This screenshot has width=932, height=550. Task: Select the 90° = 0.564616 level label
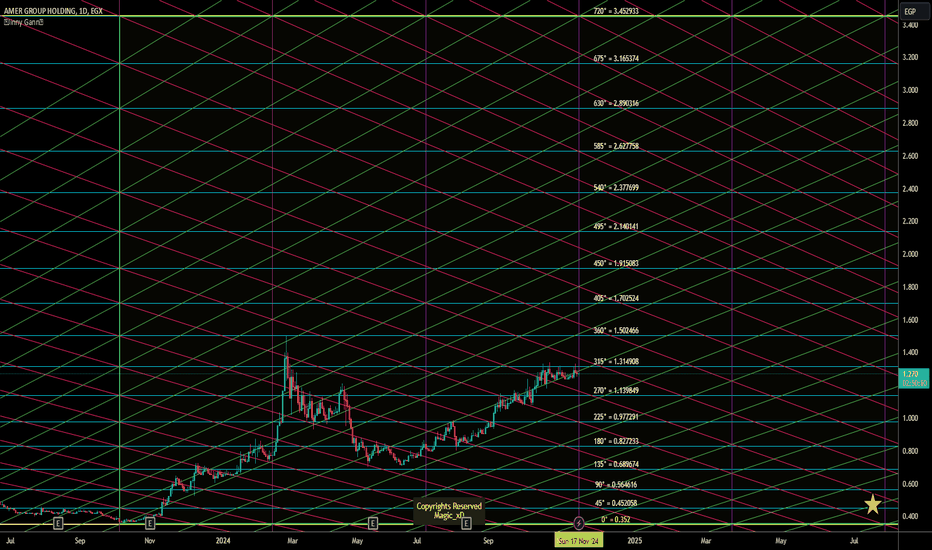pyautogui.click(x=616, y=485)
